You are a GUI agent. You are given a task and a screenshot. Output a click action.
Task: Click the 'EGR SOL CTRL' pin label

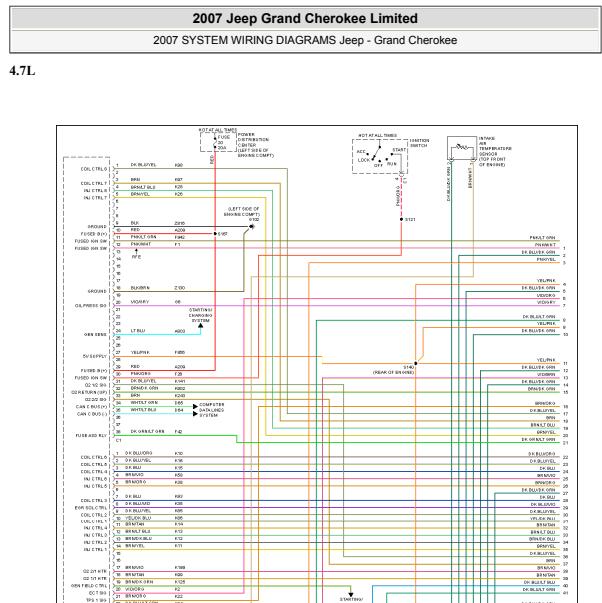(x=91, y=508)
